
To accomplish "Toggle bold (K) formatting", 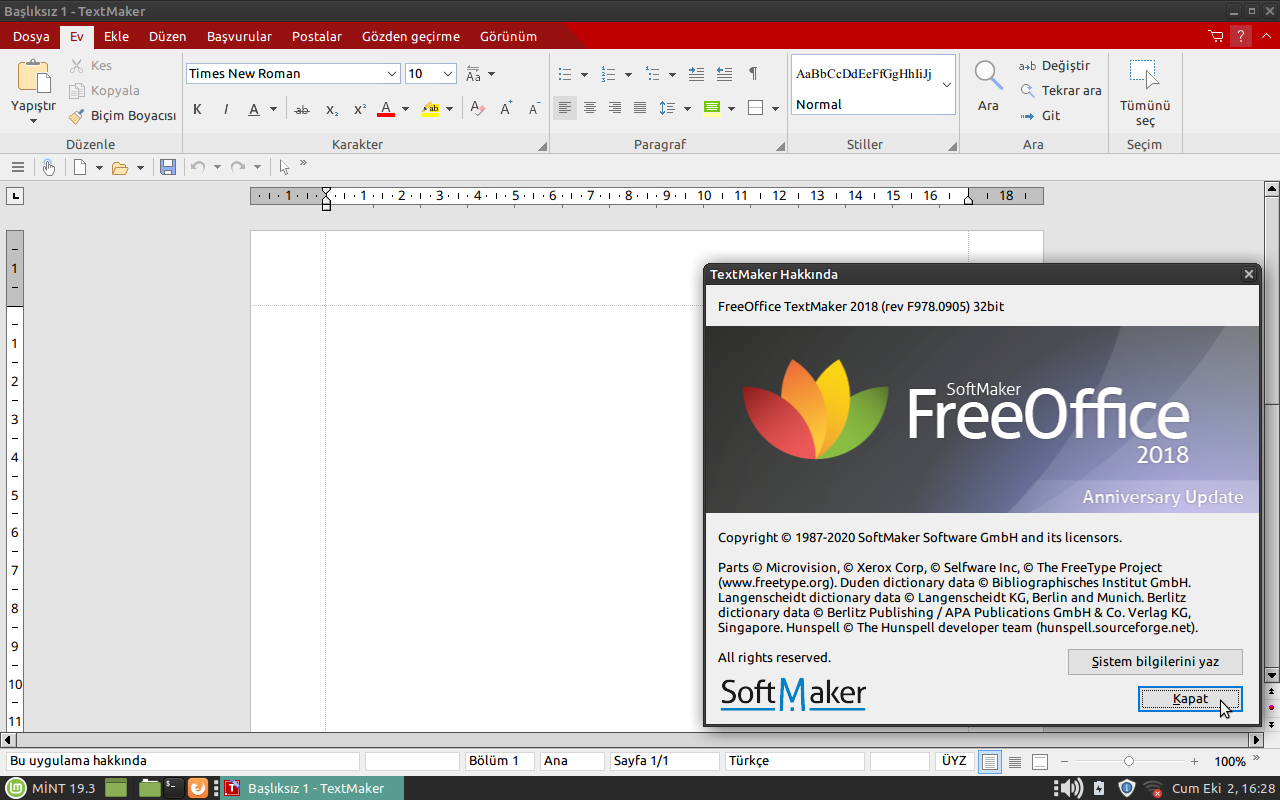I will pyautogui.click(x=198, y=109).
